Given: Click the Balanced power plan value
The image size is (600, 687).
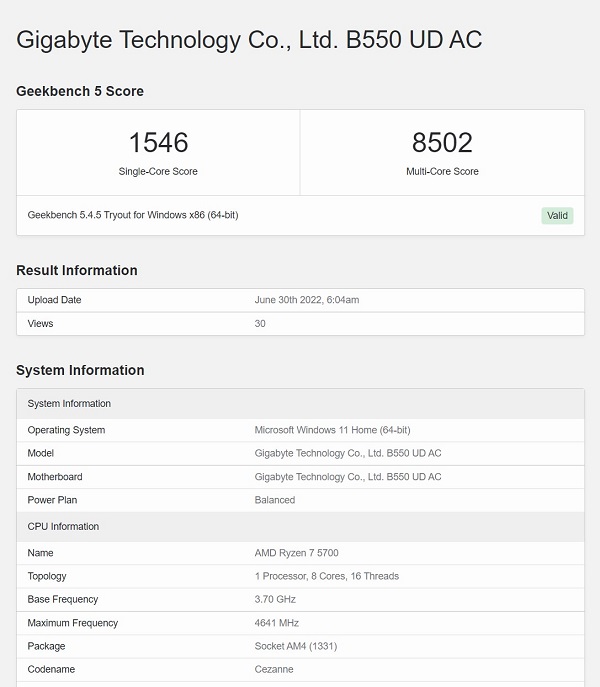Looking at the screenshot, I should (274, 500).
